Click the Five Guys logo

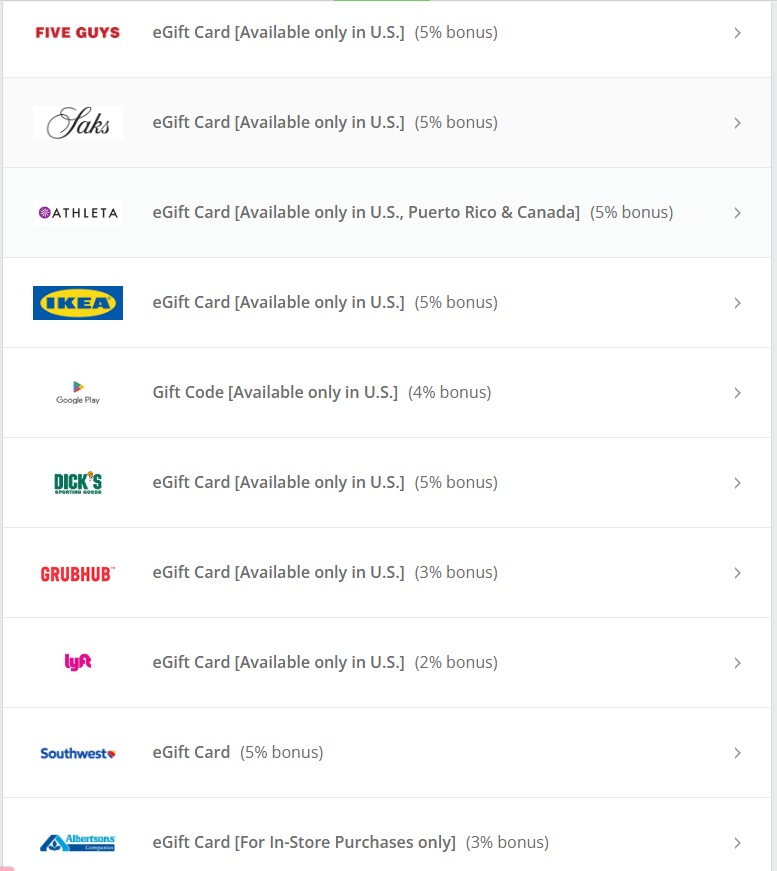[x=78, y=33]
